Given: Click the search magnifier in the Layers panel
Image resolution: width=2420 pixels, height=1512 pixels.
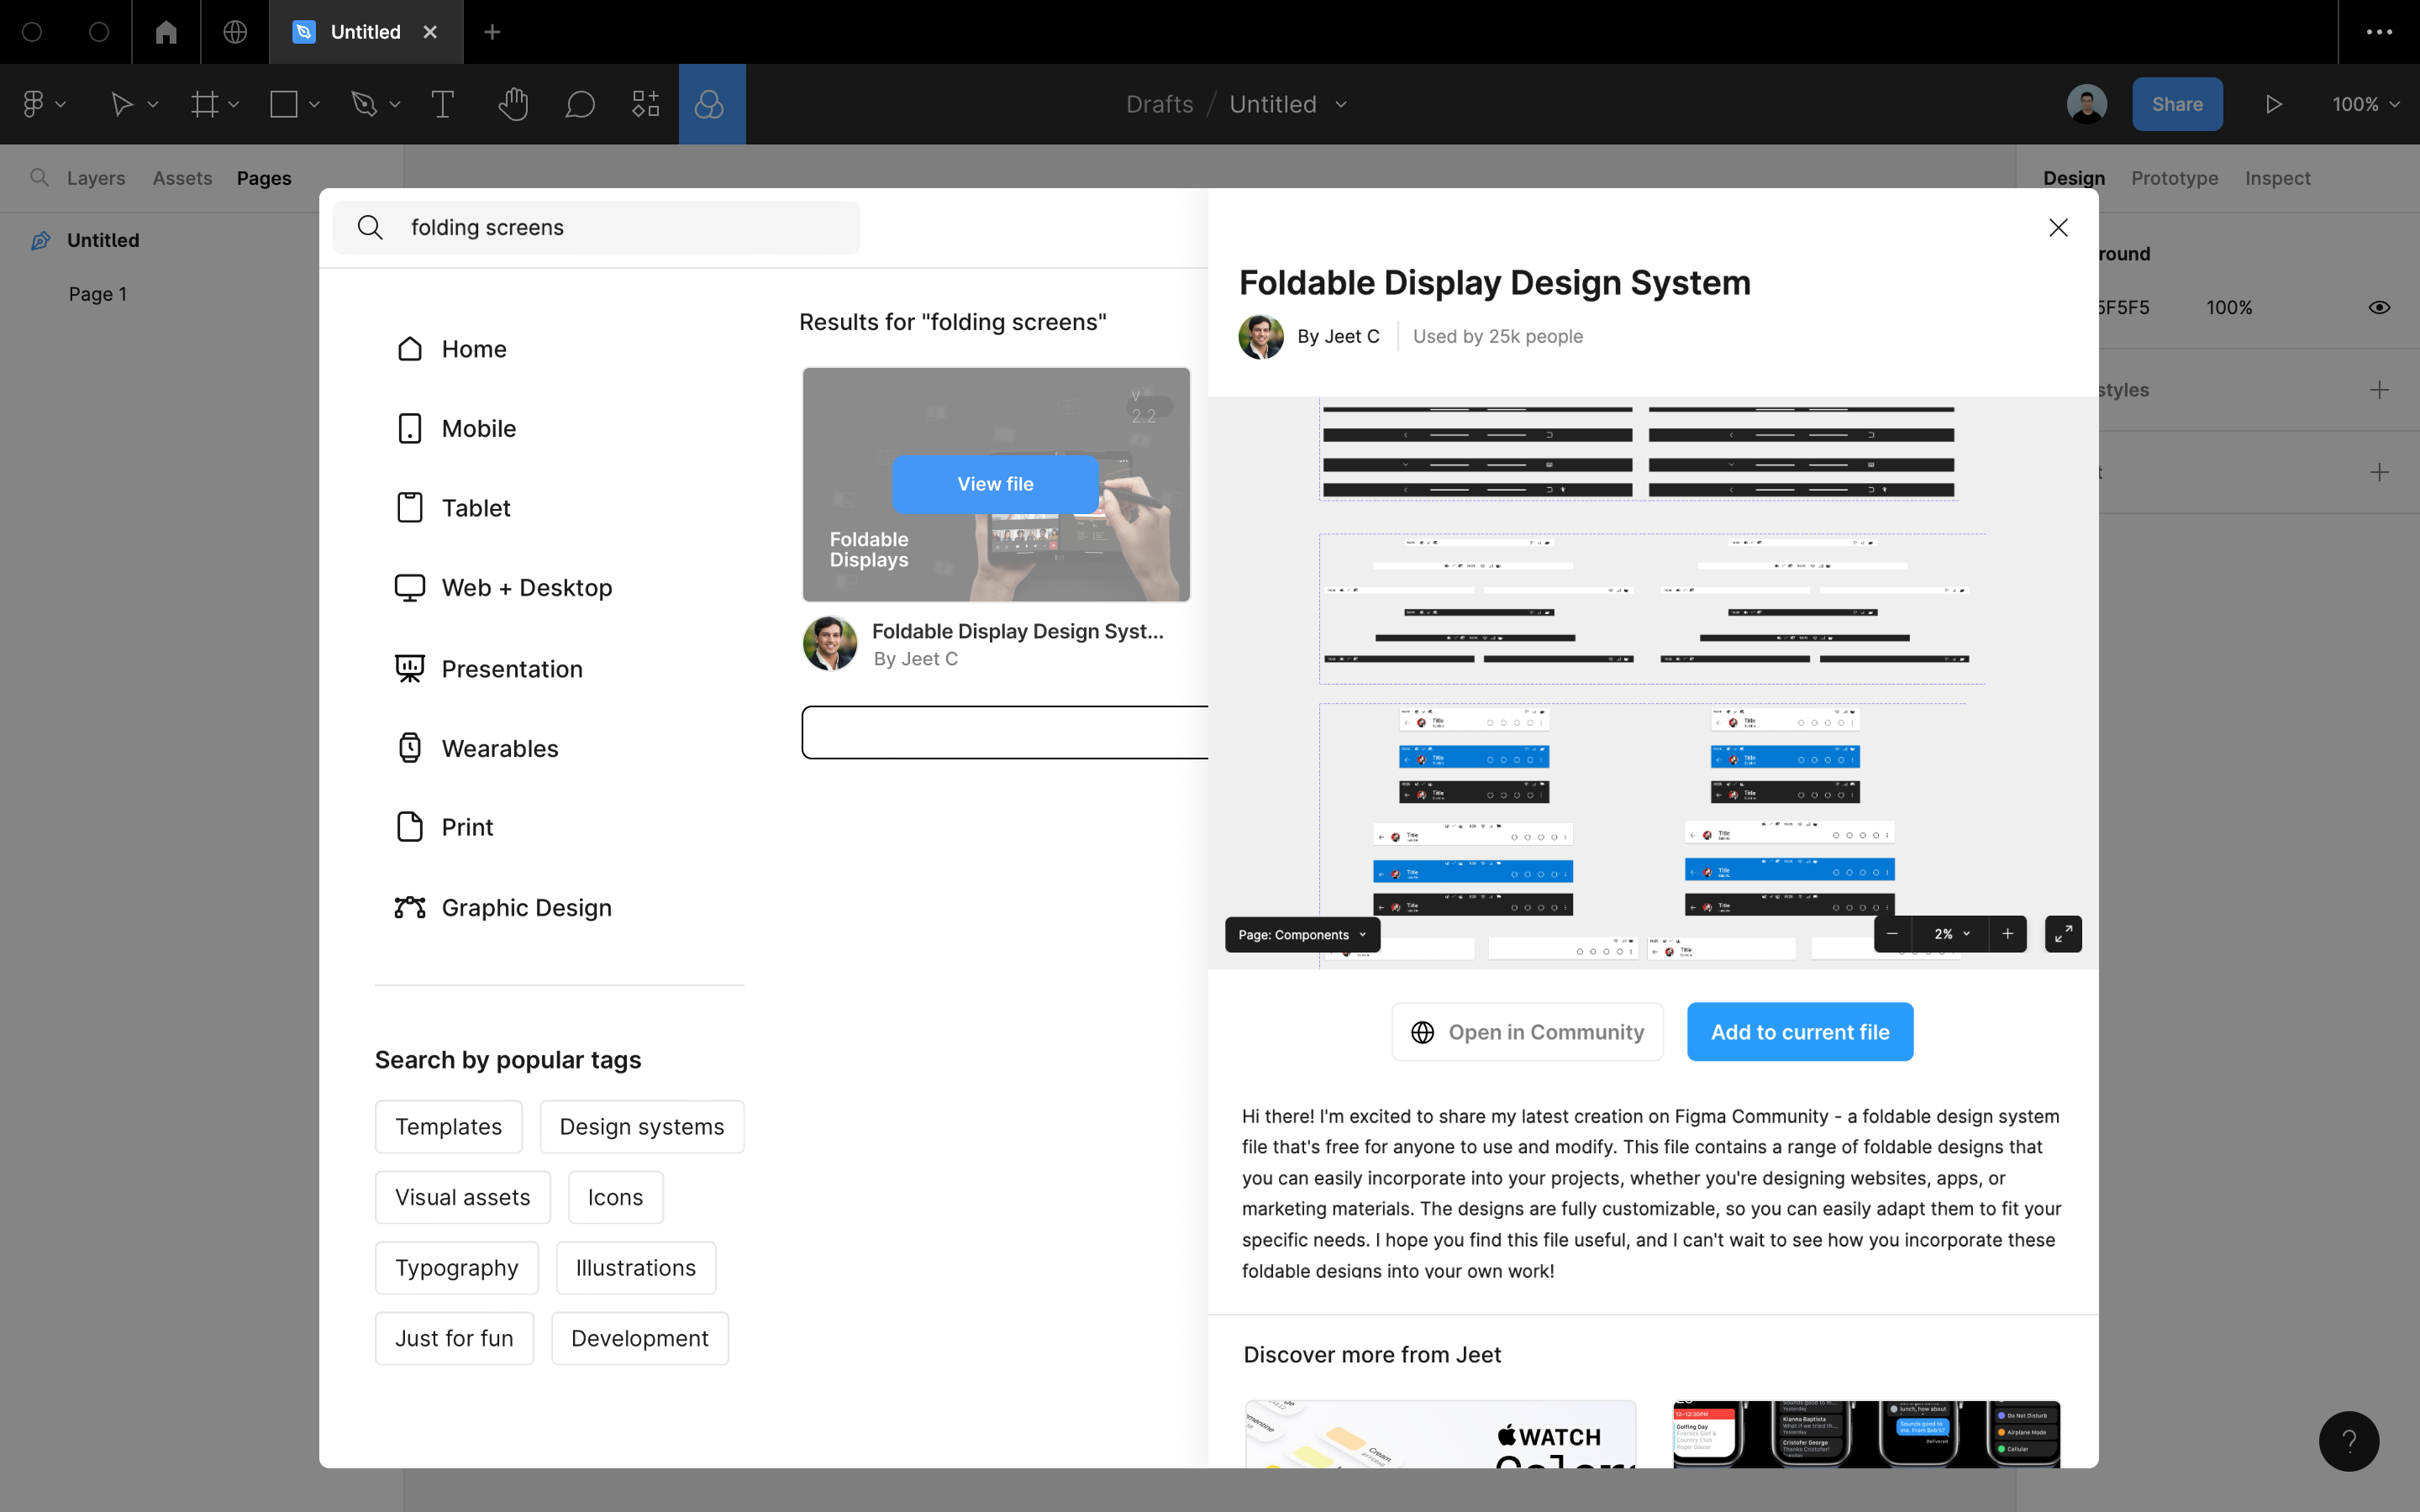Looking at the screenshot, I should point(39,177).
